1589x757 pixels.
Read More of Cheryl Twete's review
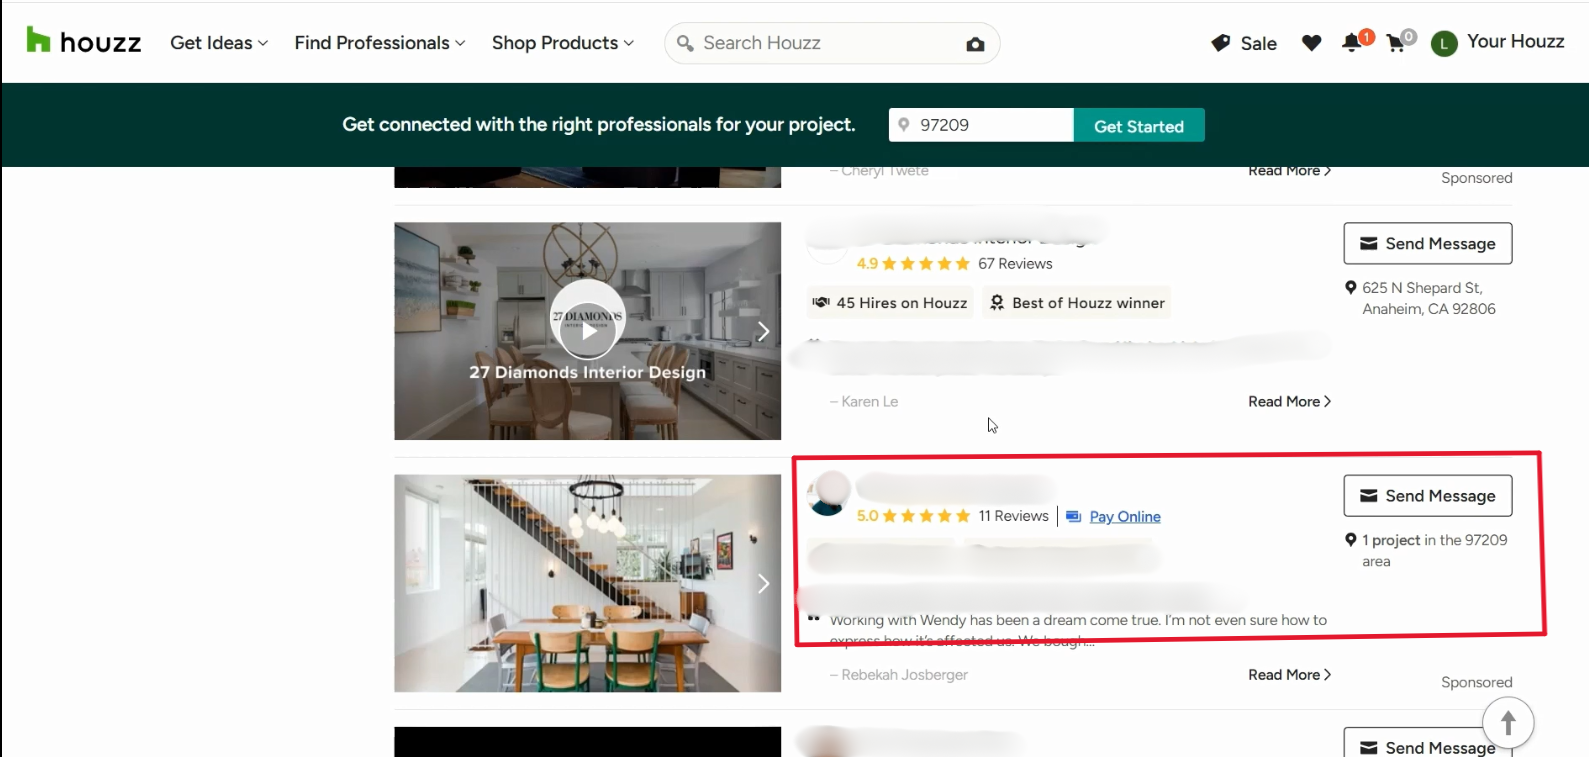click(1289, 171)
